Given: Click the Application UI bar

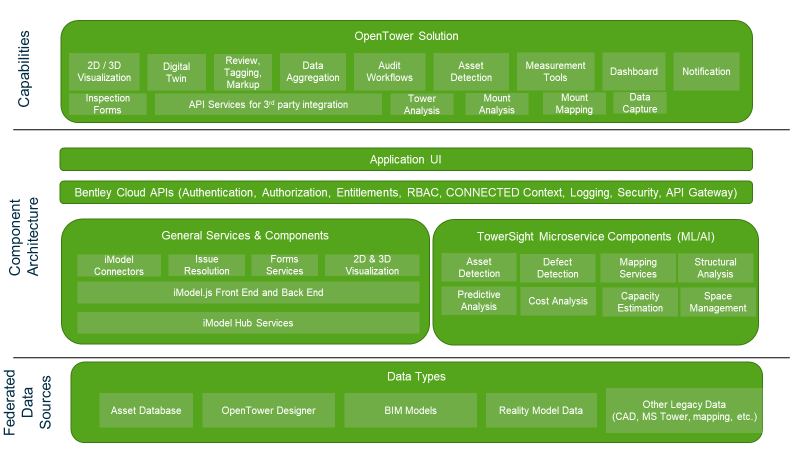Looking at the screenshot, I should tap(406, 159).
